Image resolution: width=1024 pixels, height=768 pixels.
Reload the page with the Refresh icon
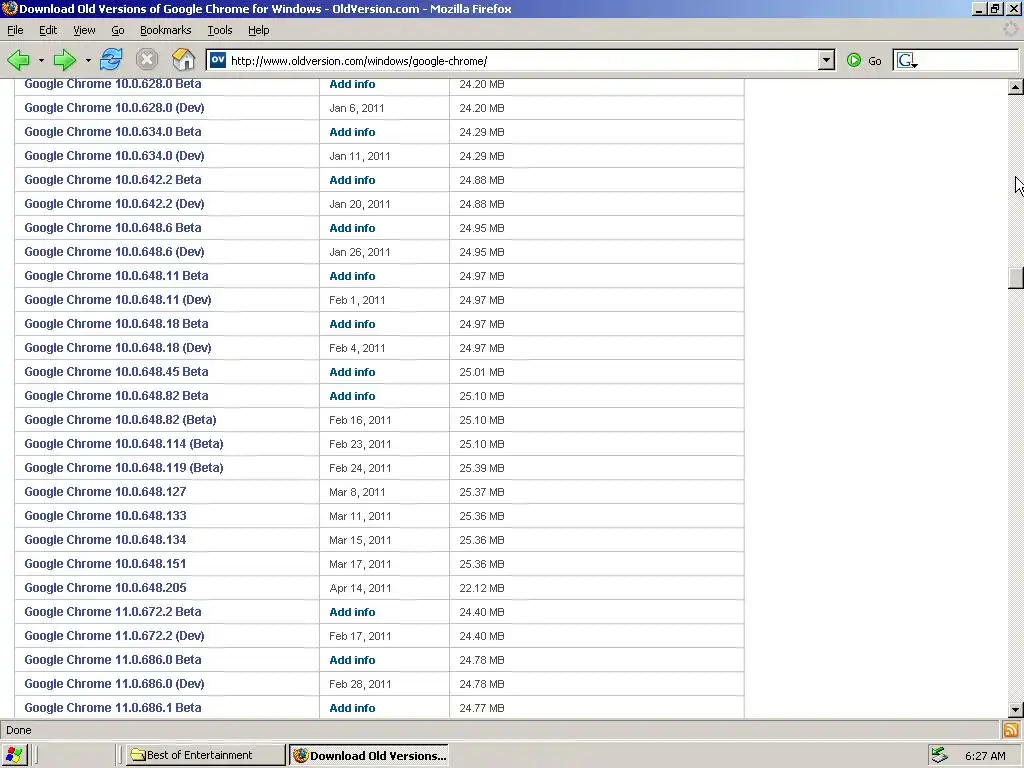coord(111,60)
